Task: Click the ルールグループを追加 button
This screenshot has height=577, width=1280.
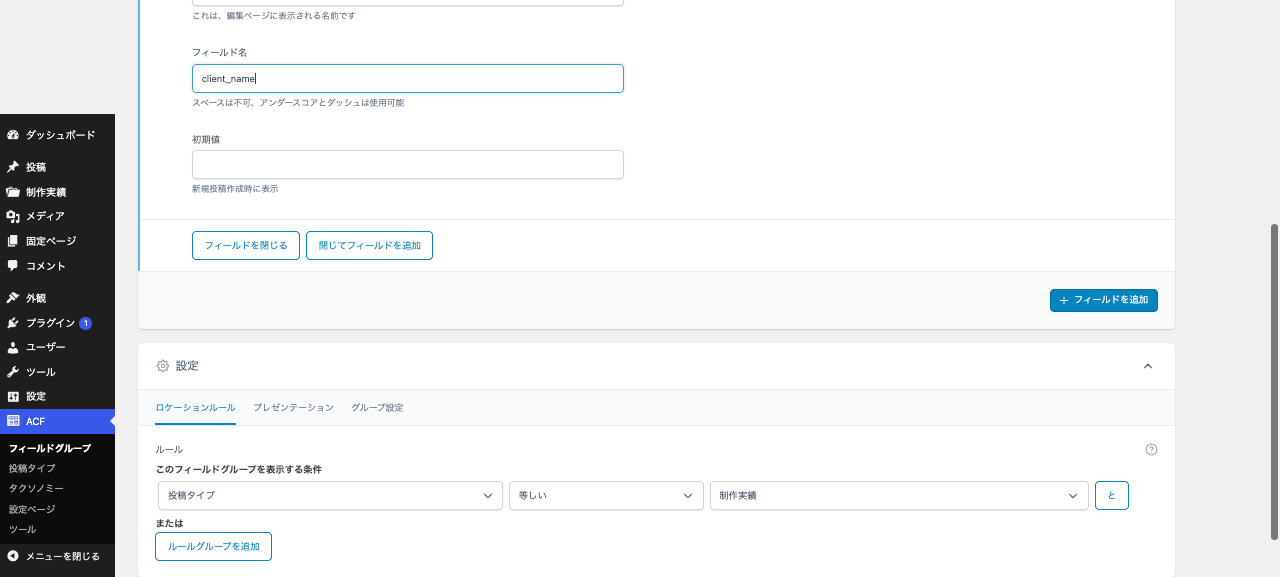Action: [x=213, y=546]
